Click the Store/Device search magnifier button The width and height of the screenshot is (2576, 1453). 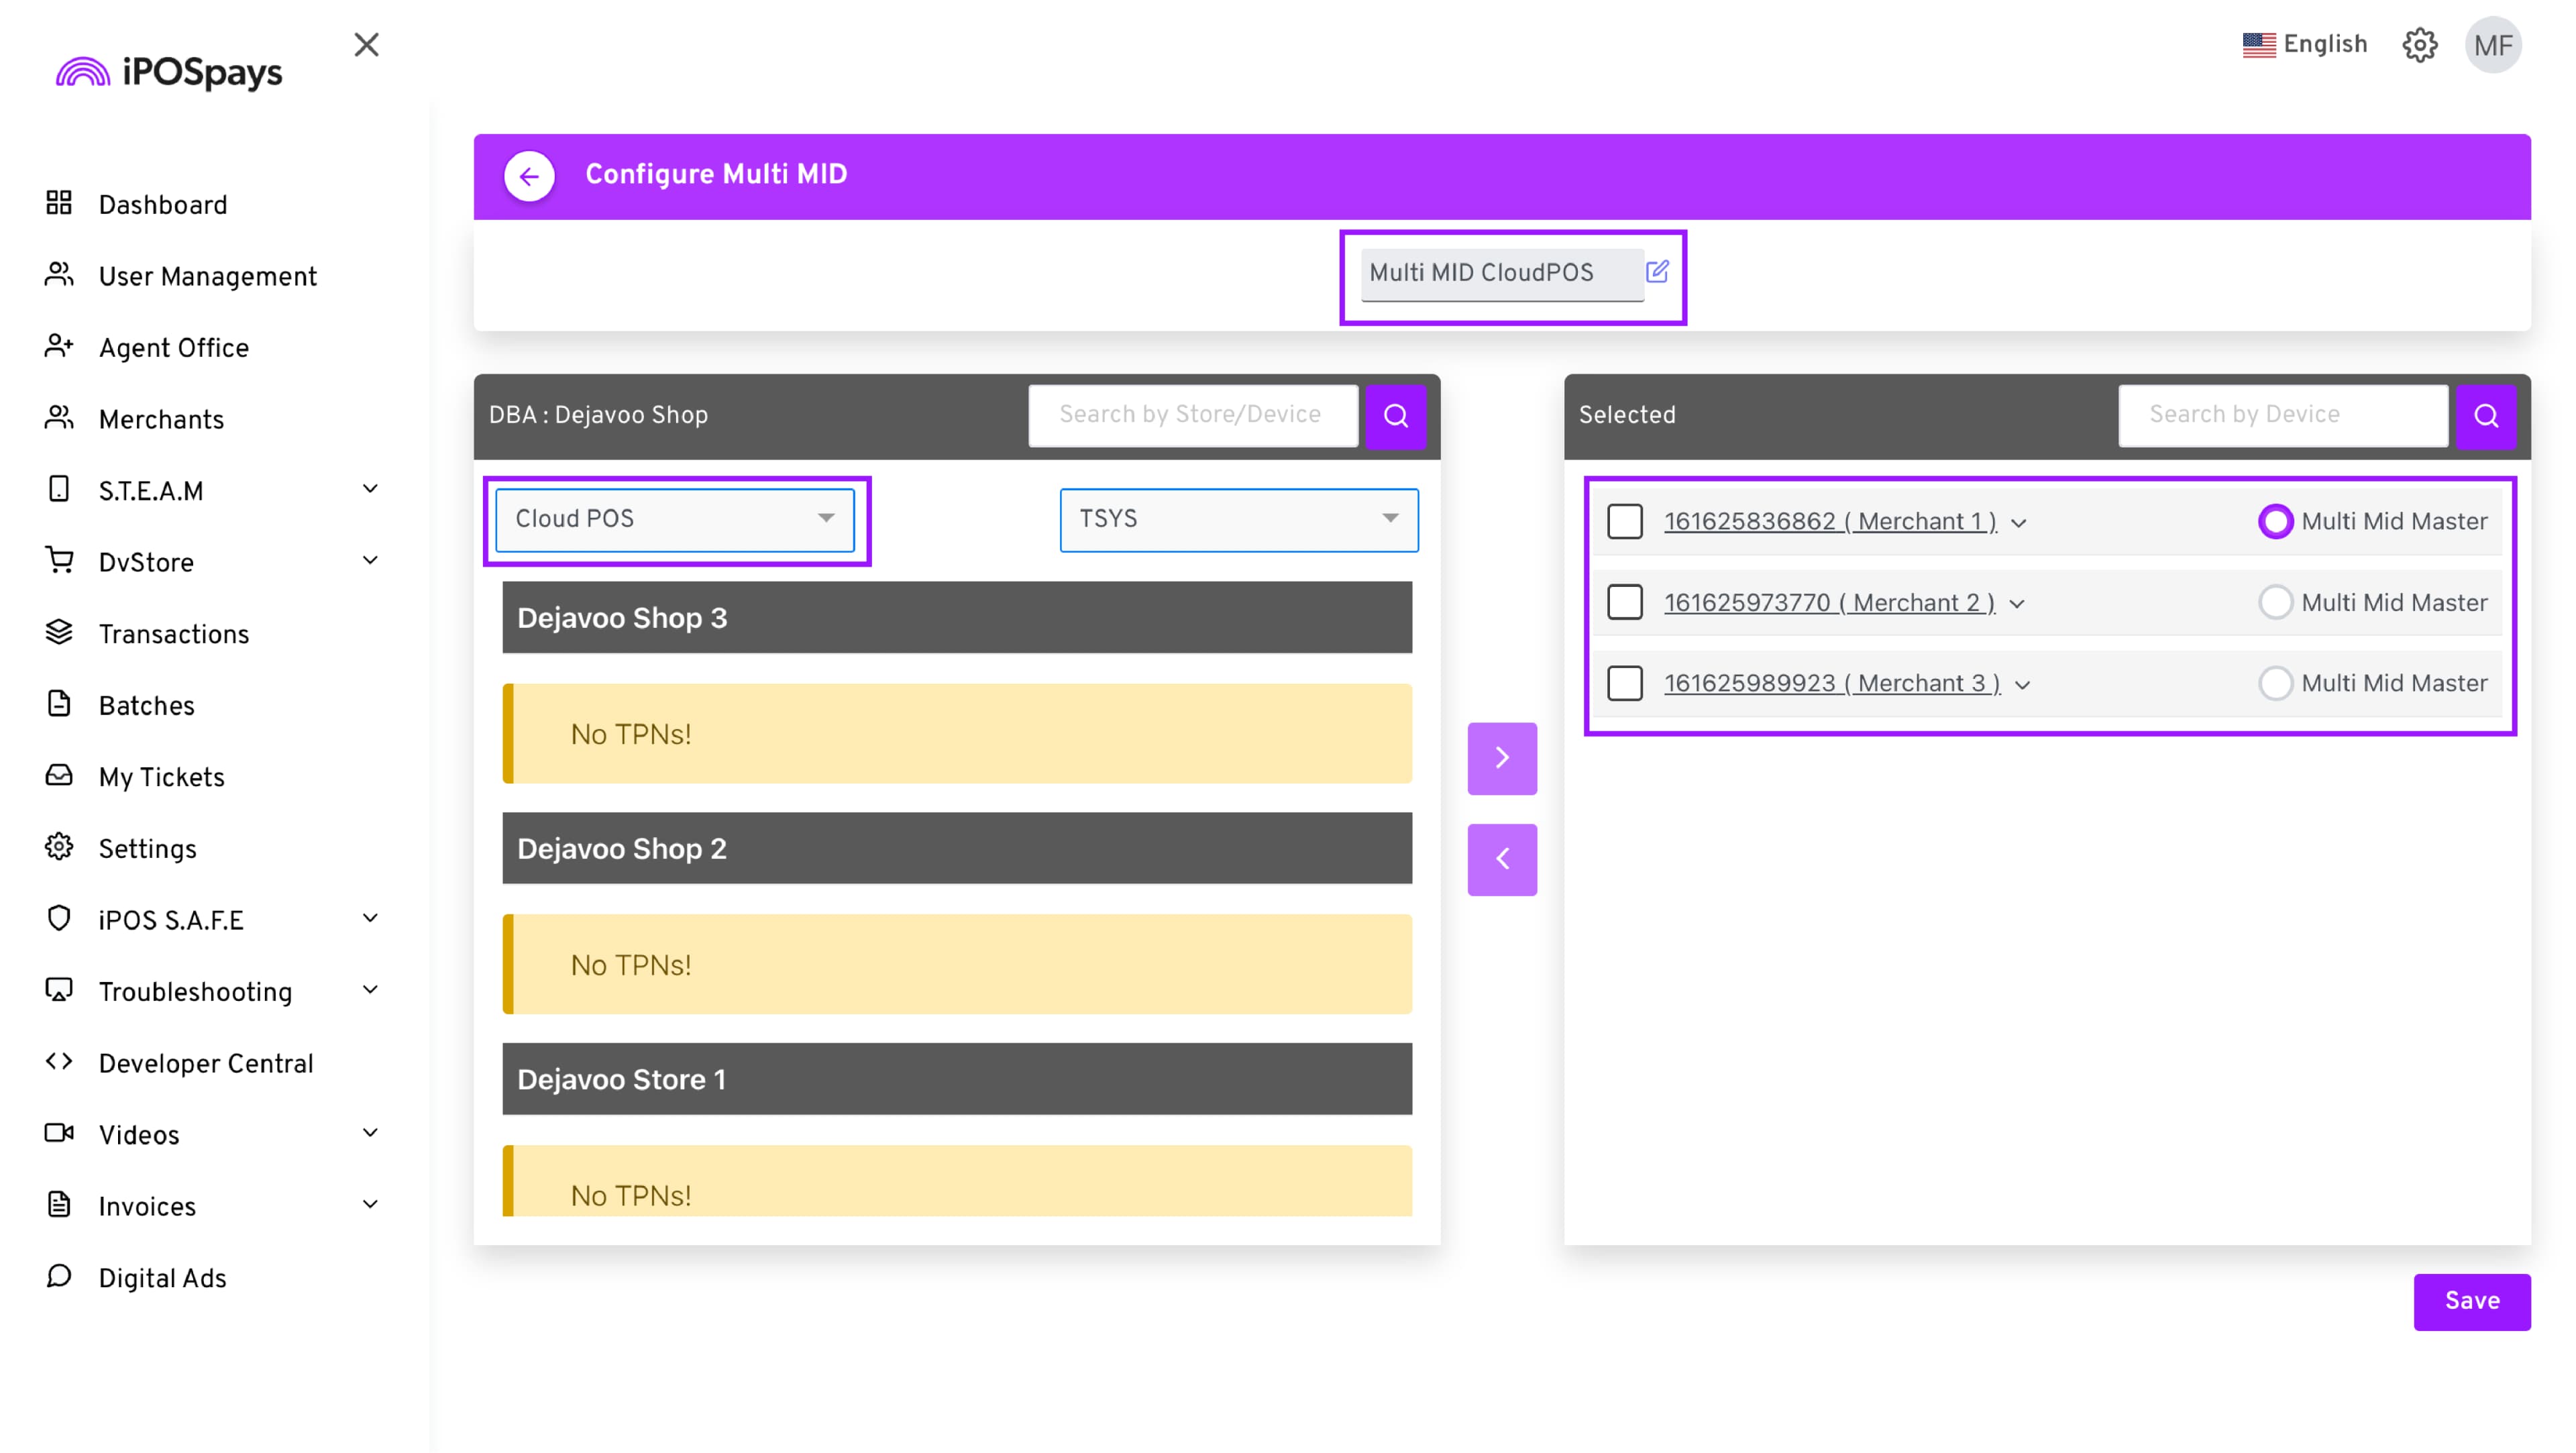tap(1396, 415)
